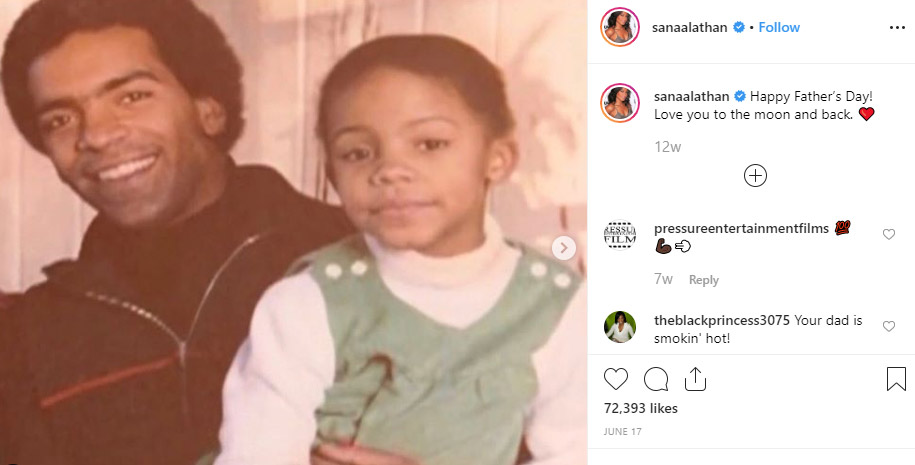Image resolution: width=915 pixels, height=465 pixels.
Task: Like the pressureentertainmentfilms comment
Action: click(x=888, y=235)
